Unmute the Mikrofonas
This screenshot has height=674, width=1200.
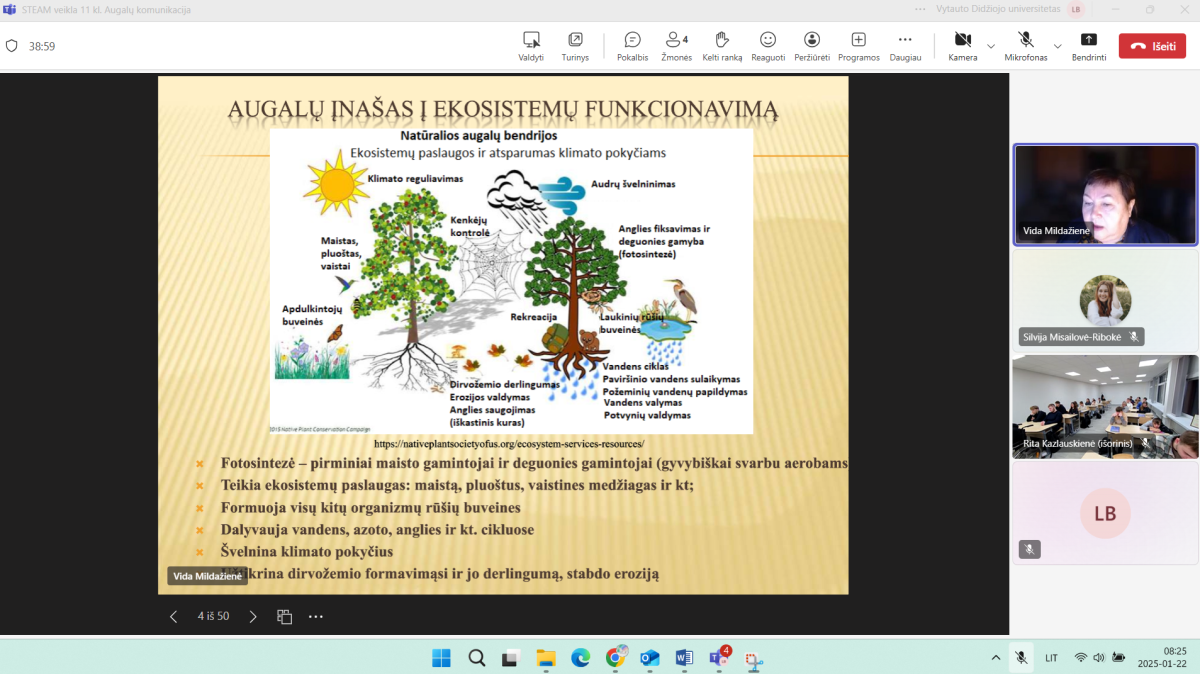[x=1026, y=46]
